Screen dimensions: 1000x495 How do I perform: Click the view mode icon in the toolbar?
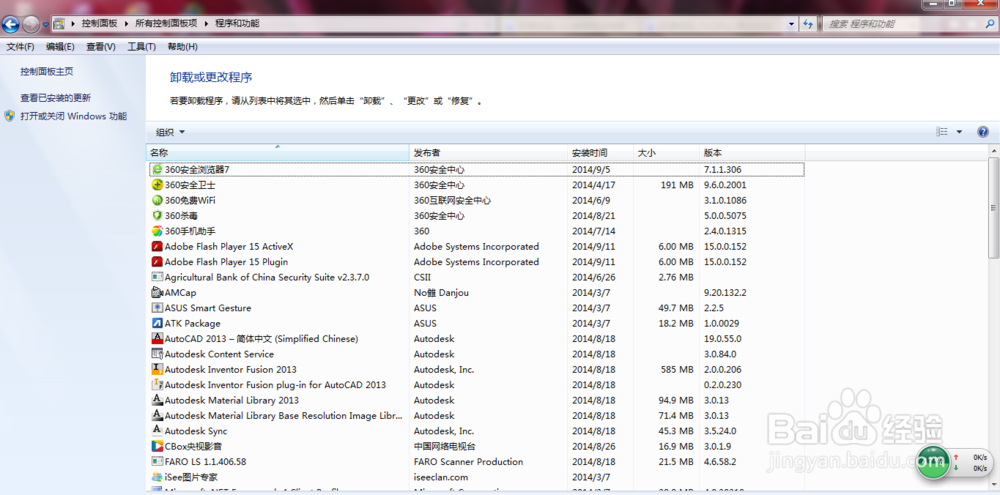click(x=942, y=132)
